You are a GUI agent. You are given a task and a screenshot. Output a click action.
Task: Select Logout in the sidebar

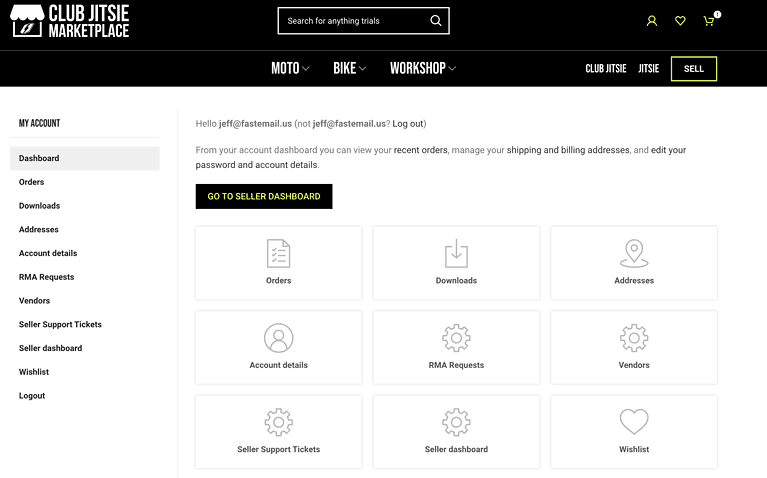pyautogui.click(x=32, y=396)
